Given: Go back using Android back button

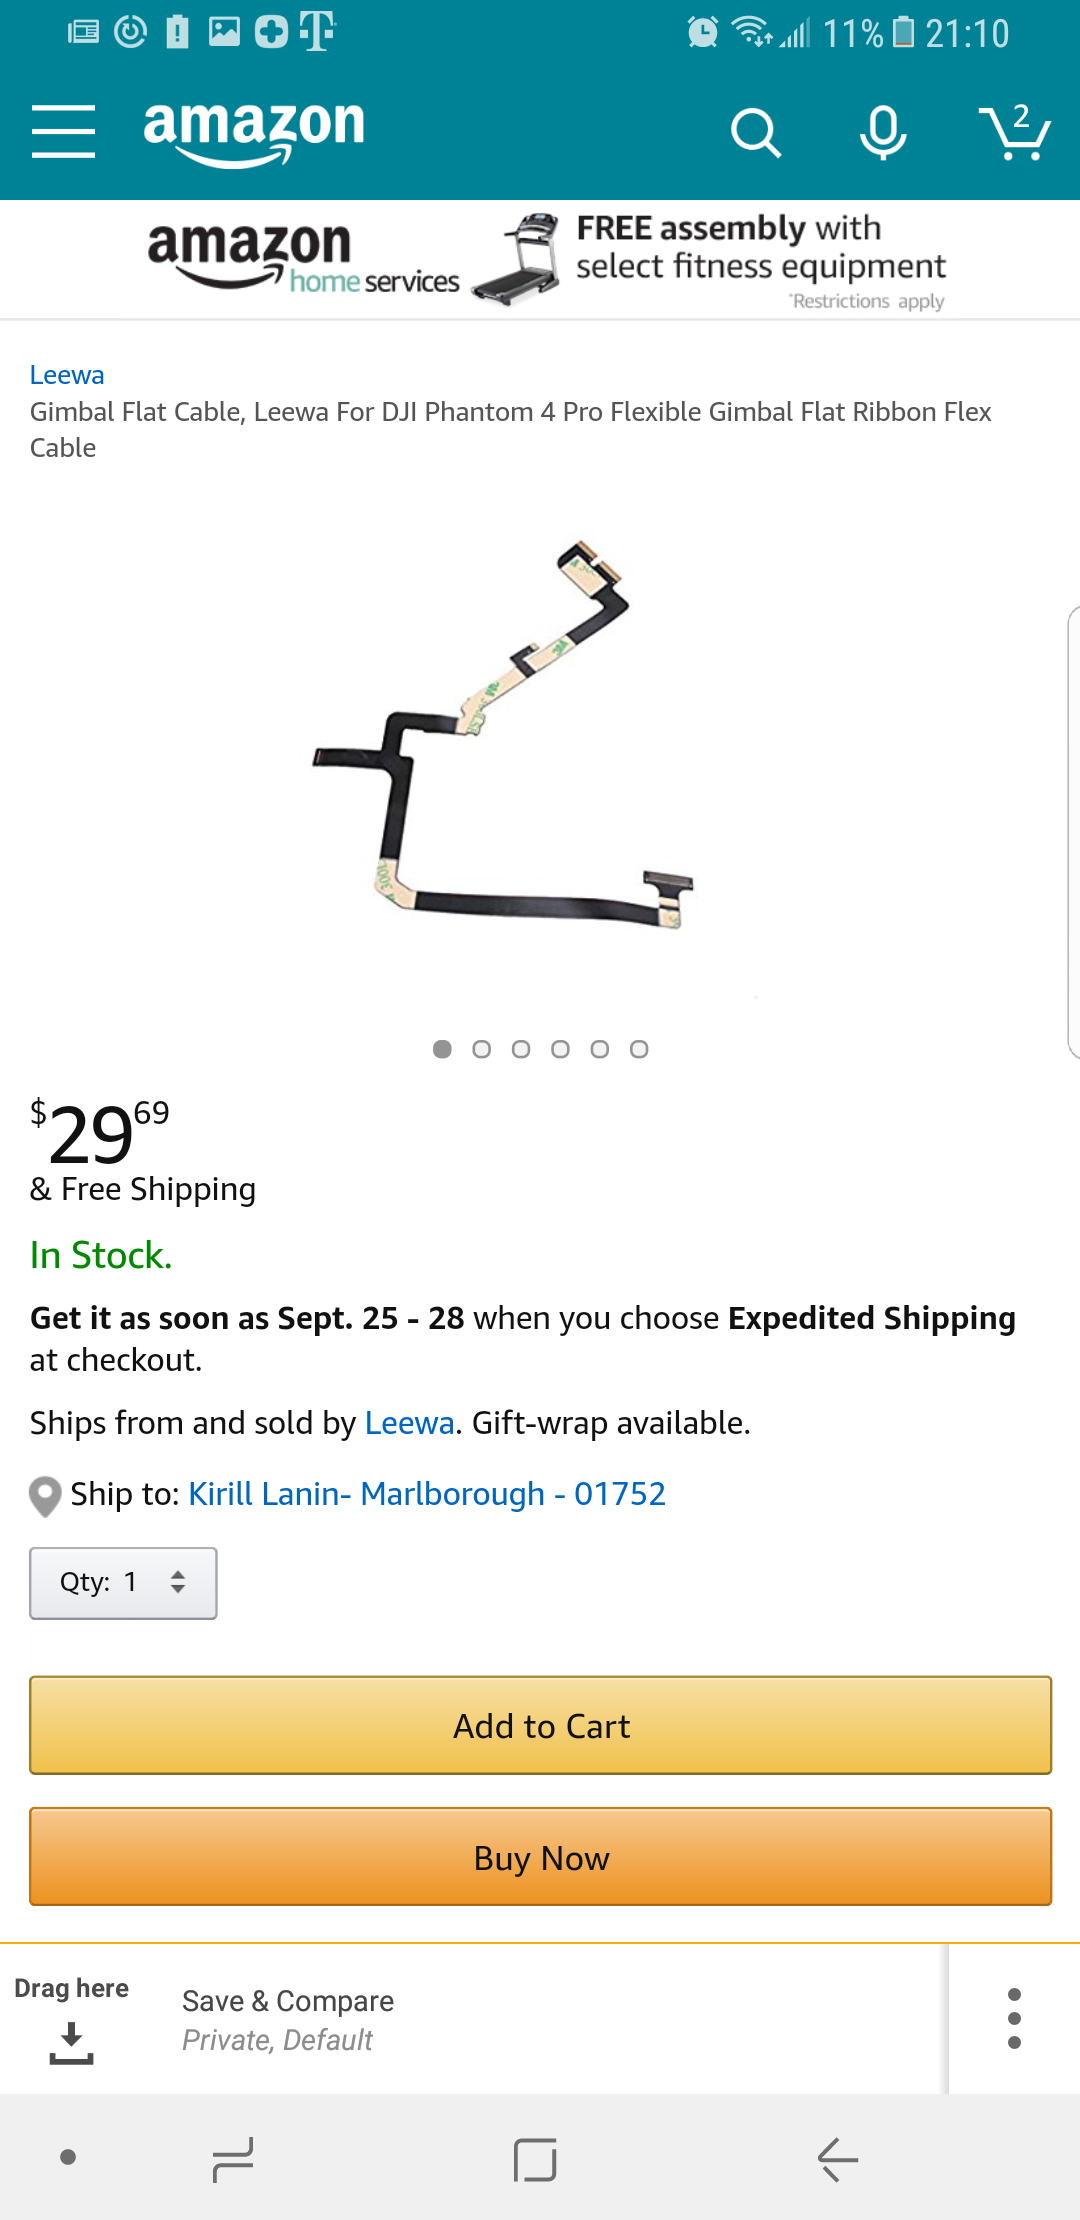Looking at the screenshot, I should pos(838,2160).
